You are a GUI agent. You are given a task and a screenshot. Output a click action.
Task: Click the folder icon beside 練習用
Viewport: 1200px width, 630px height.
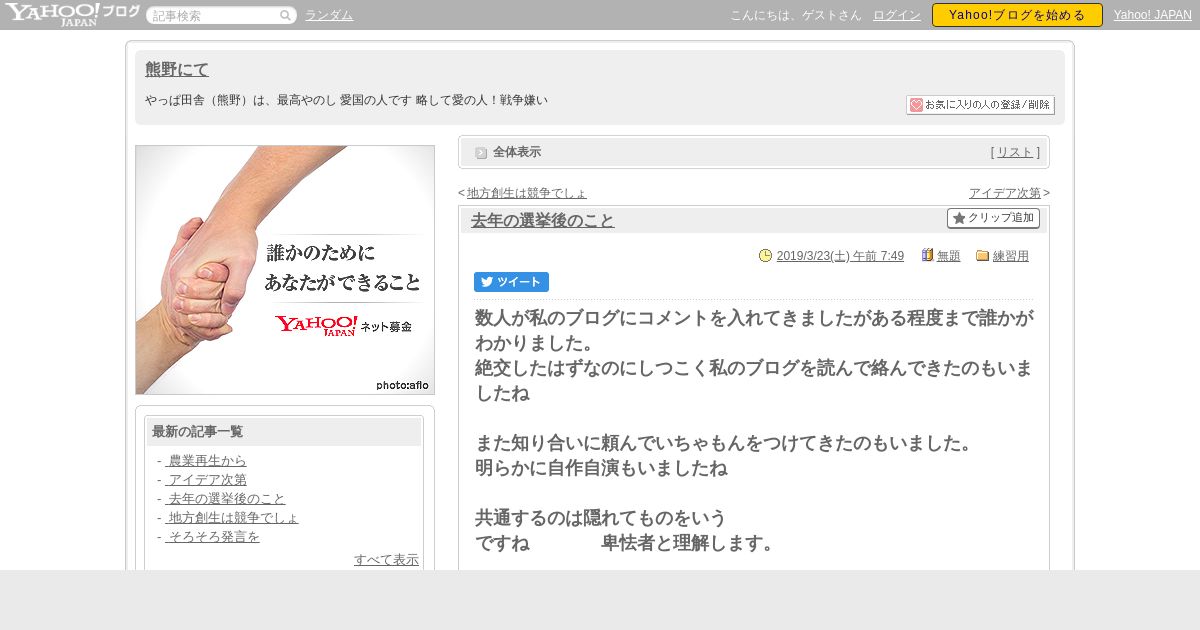click(982, 255)
